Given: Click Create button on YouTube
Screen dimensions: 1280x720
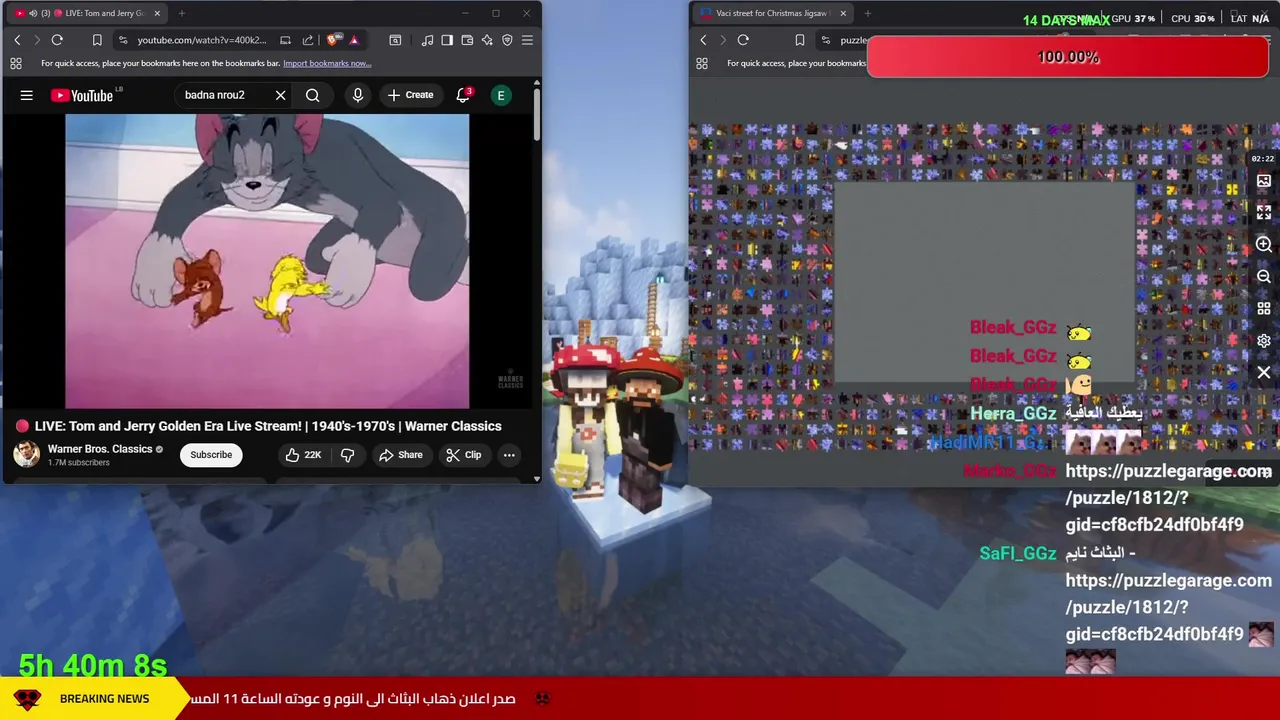Looking at the screenshot, I should 410,95.
